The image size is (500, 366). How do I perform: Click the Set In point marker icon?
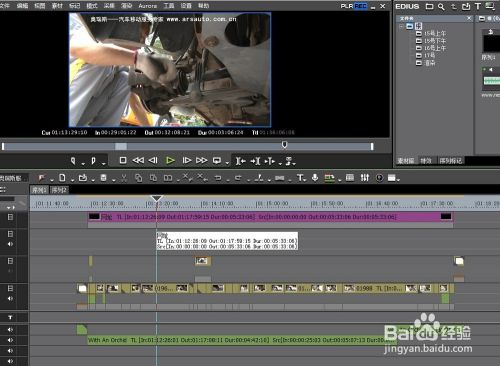tap(73, 161)
